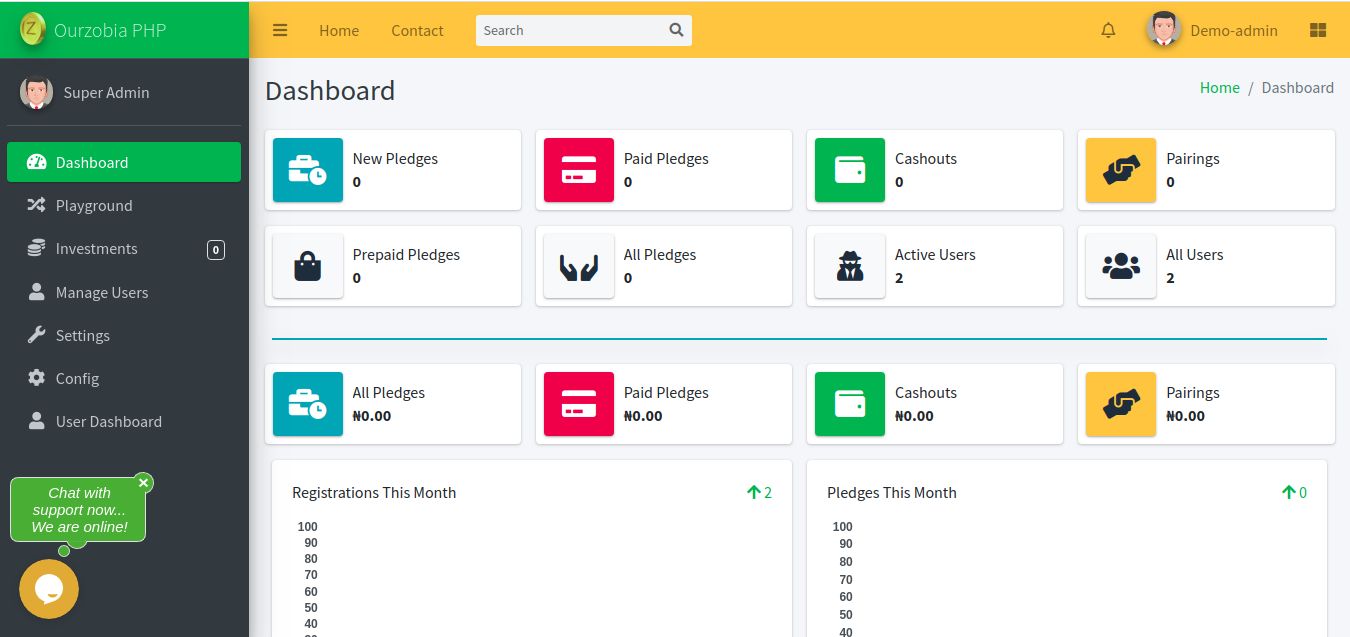Viewport: 1350px width, 637px height.
Task: Dismiss the chat support popup
Action: pyautogui.click(x=143, y=482)
